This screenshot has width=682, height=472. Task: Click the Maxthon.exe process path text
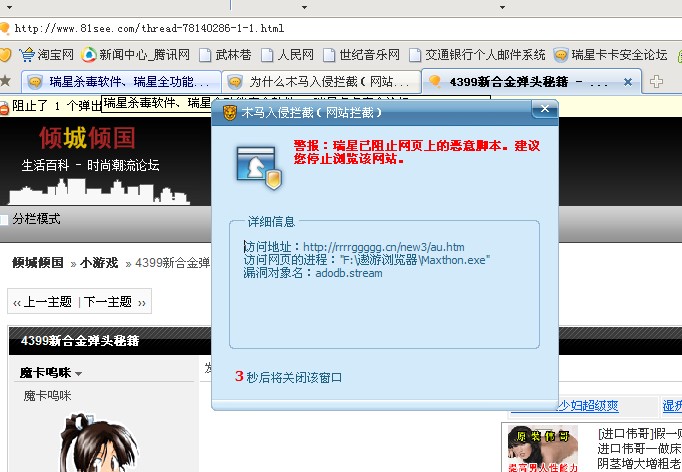(415, 260)
